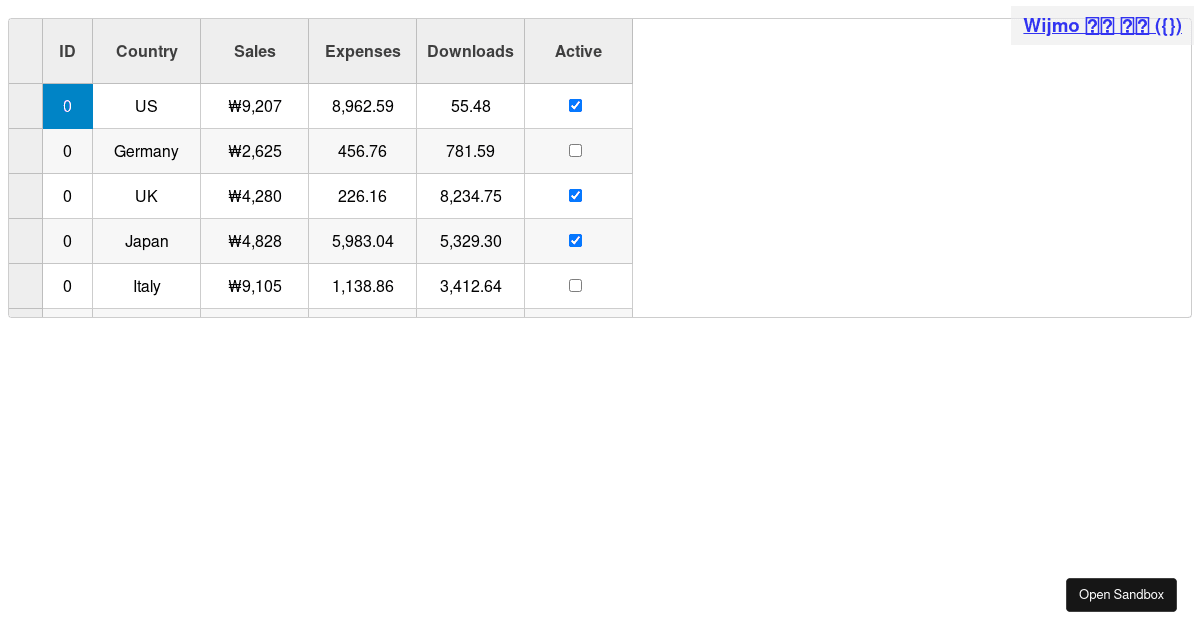Select the ID cell in the Germany row

[x=68, y=151]
